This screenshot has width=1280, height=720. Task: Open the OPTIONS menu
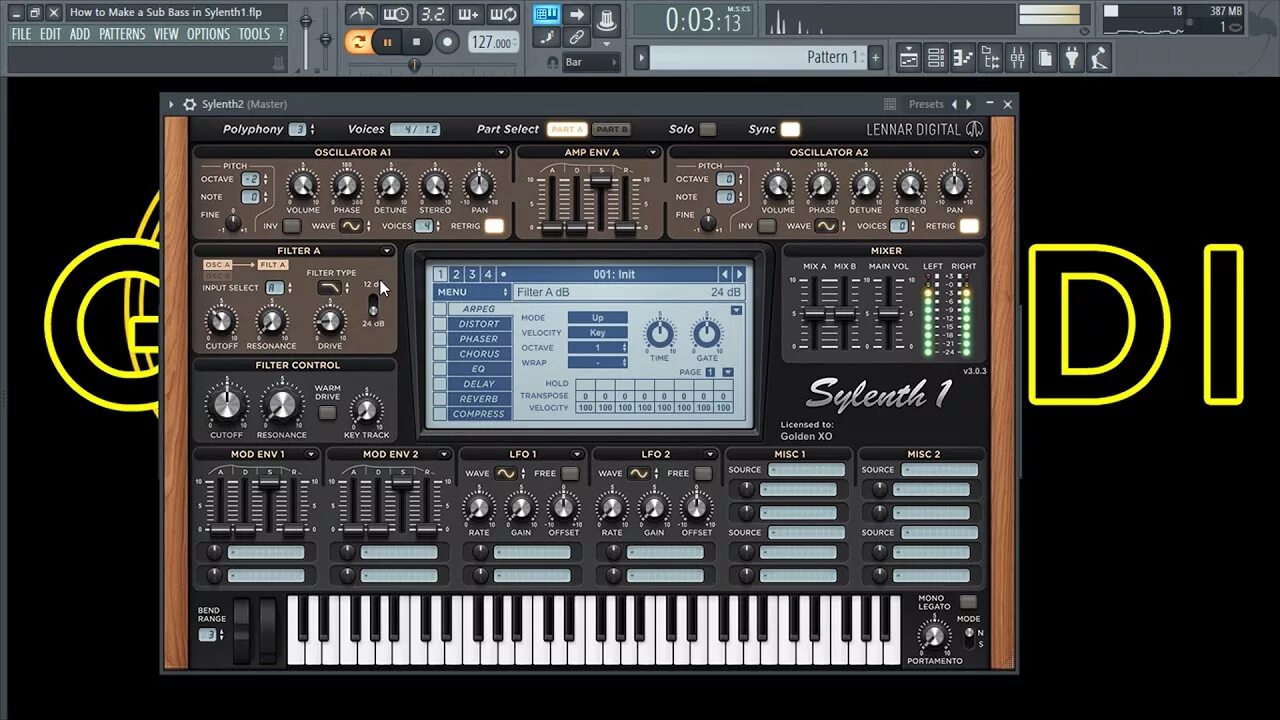(x=209, y=34)
